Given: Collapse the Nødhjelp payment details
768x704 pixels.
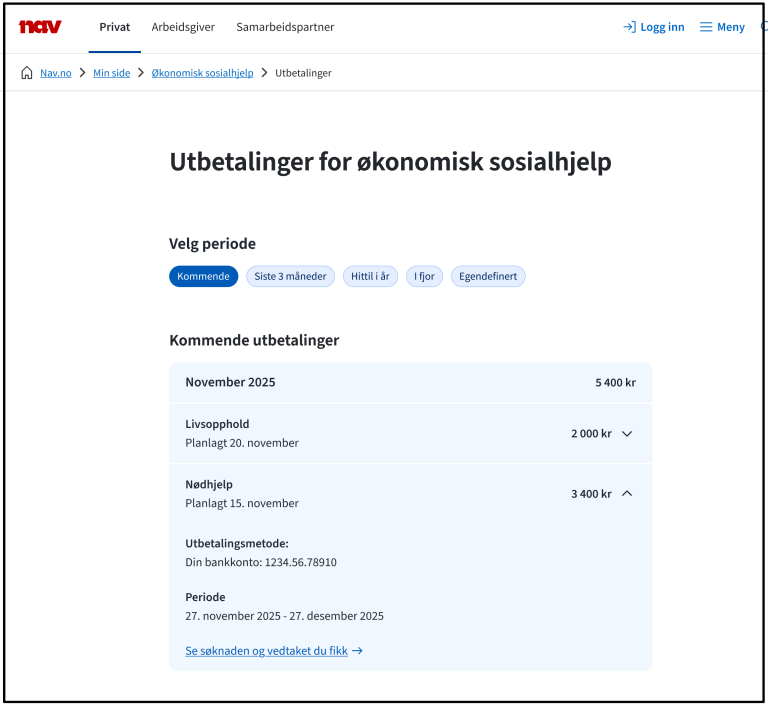Looking at the screenshot, I should [626, 494].
